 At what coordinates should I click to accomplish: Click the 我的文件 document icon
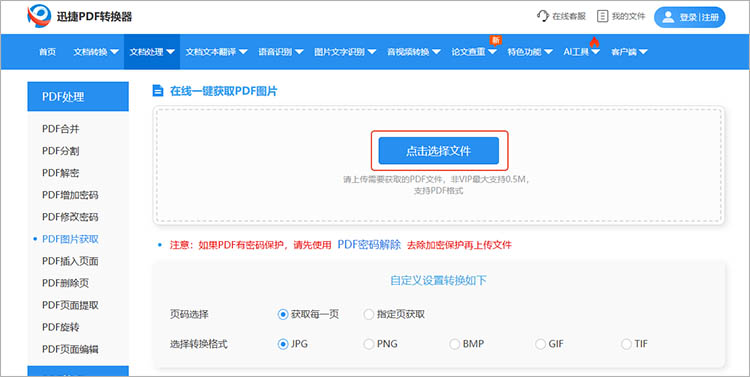point(602,16)
